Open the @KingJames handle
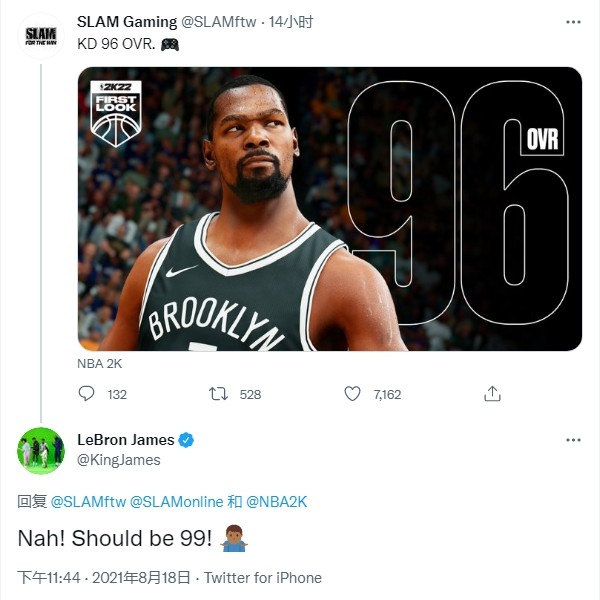This screenshot has height=600, width=600. pyautogui.click(x=119, y=460)
